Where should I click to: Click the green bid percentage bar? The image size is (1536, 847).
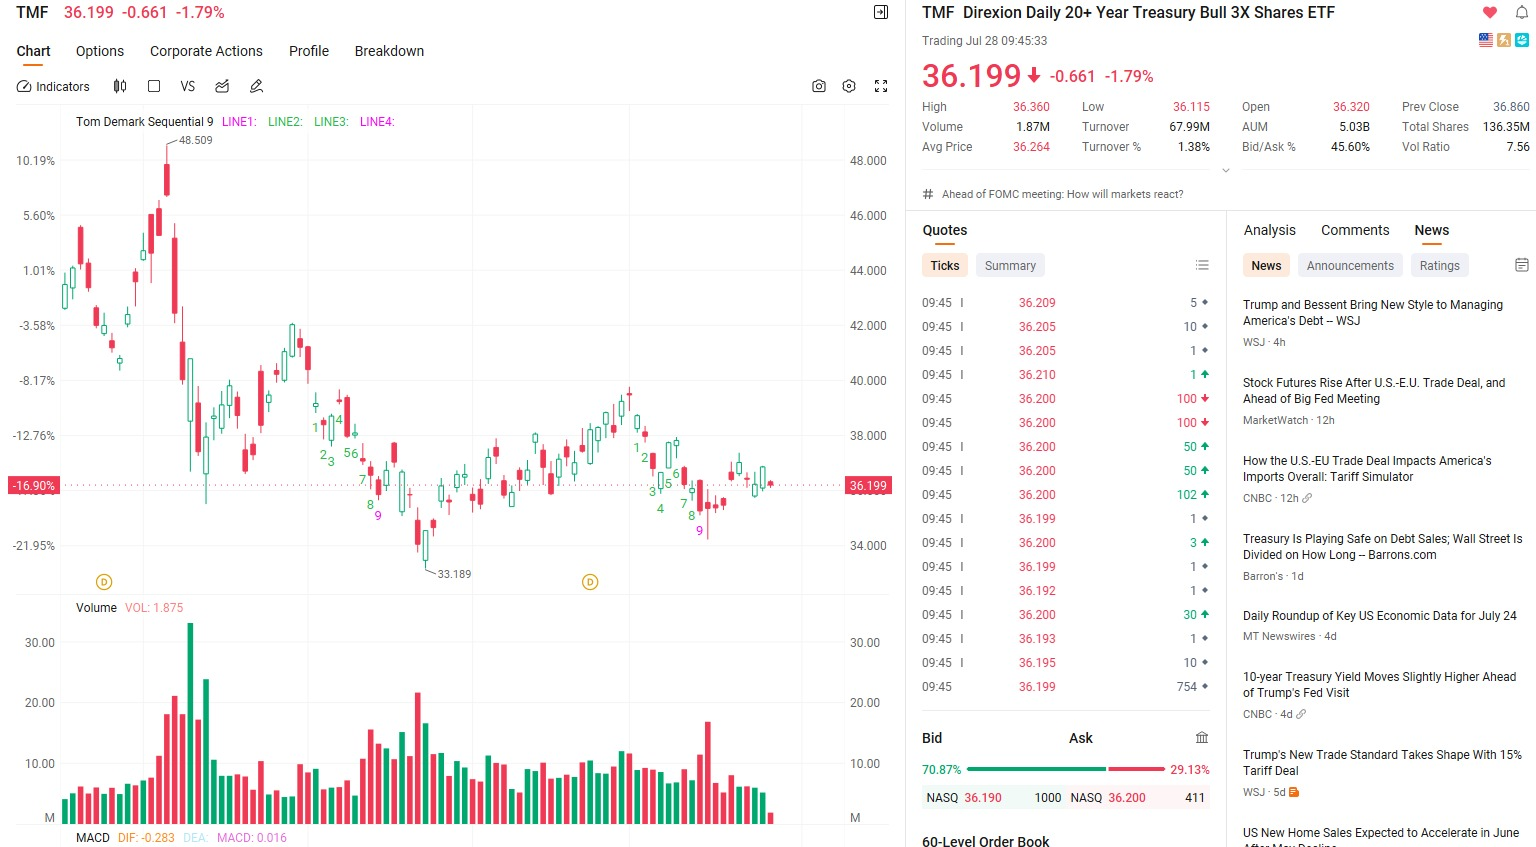1036,769
